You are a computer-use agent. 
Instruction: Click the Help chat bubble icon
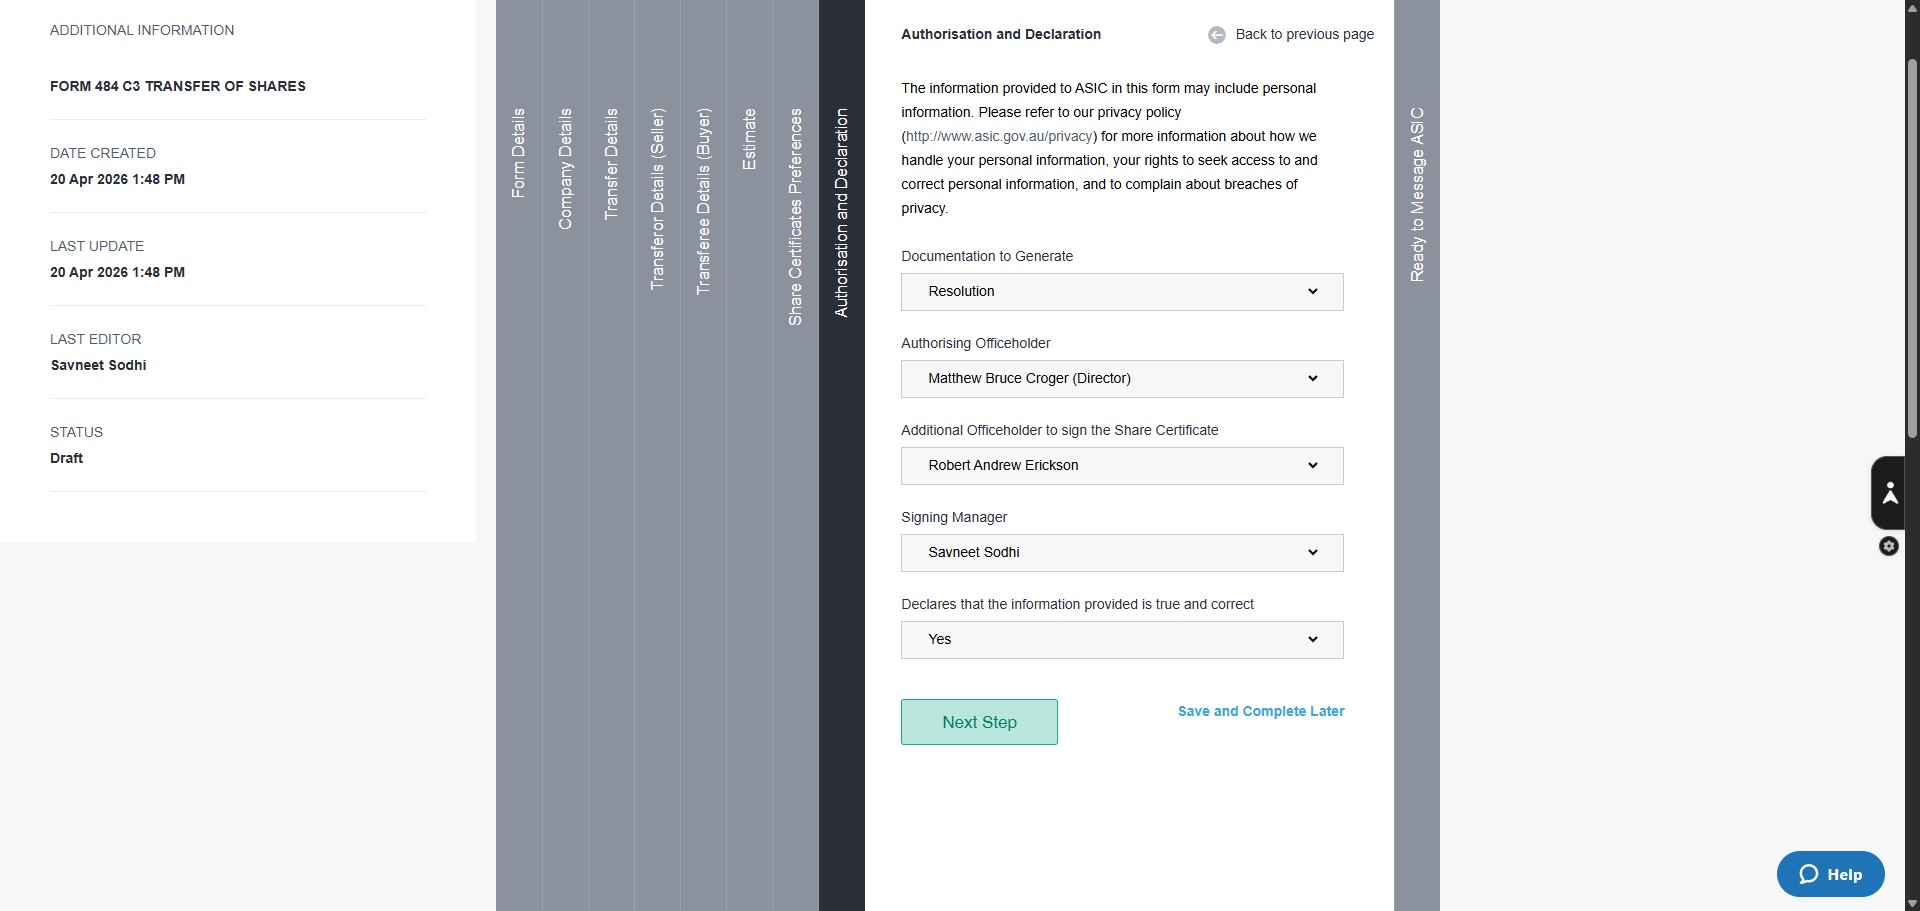coord(1808,874)
